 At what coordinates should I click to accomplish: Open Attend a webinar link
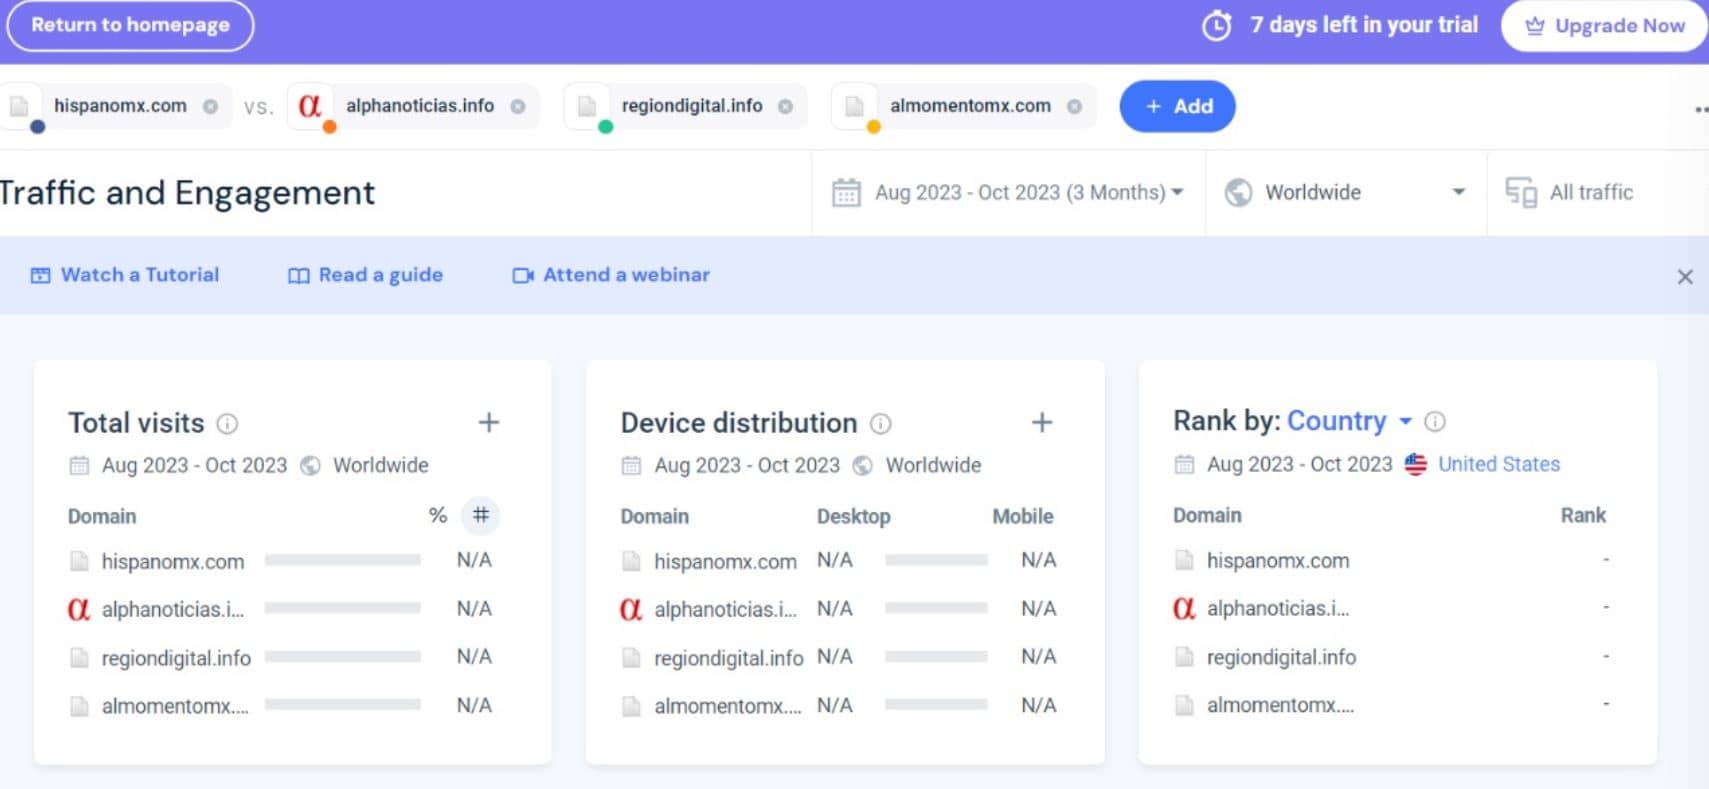611,275
